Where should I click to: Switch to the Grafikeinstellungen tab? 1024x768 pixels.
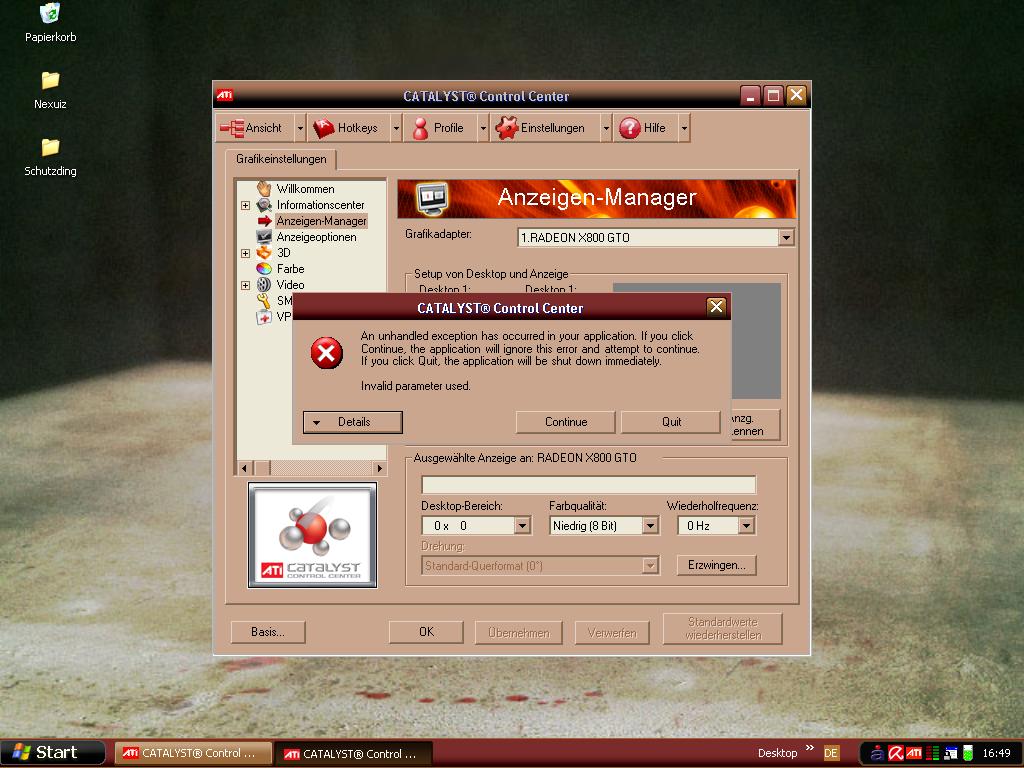(281, 159)
